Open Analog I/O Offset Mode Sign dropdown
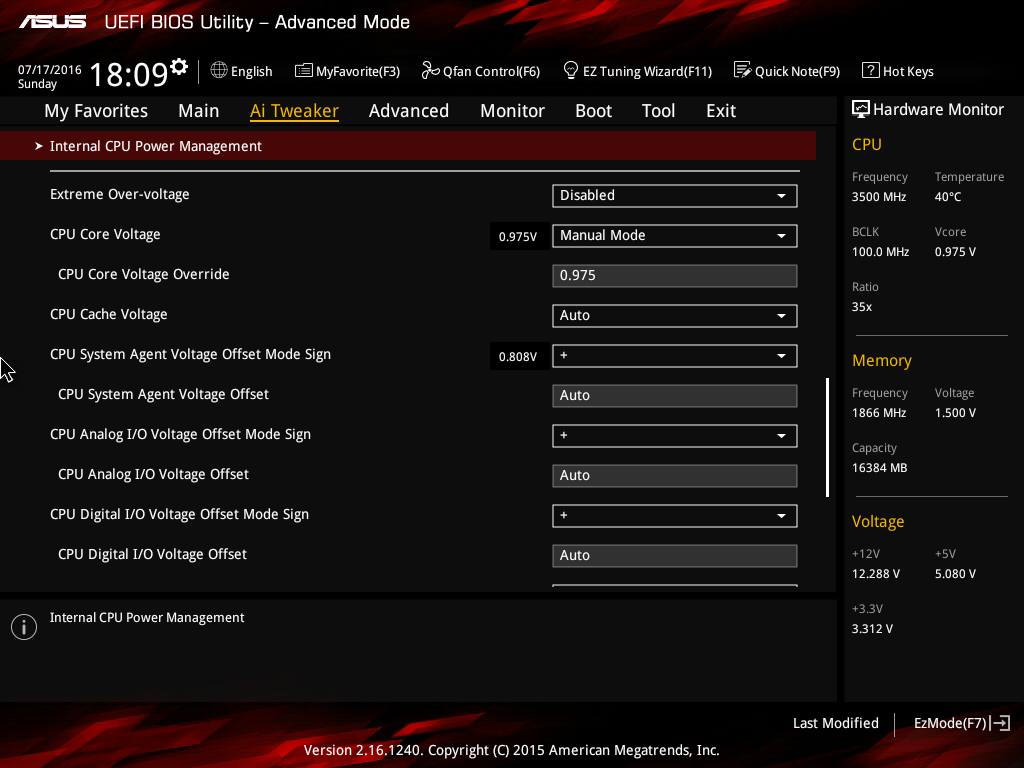The height and width of the screenshot is (768, 1024). point(675,436)
